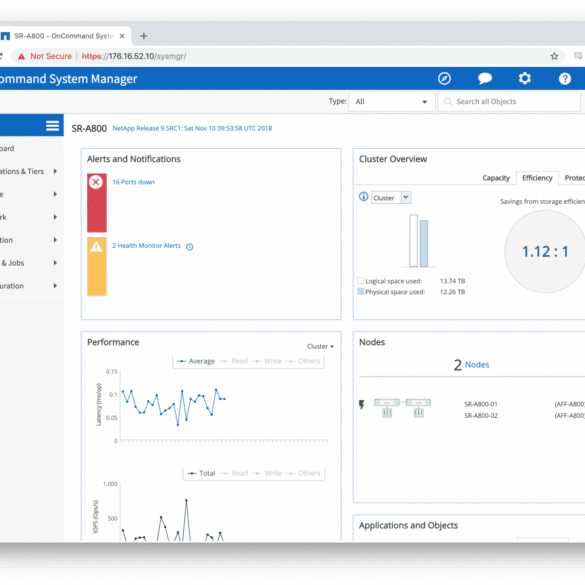The height and width of the screenshot is (585, 585).
Task: Click the blue physical space bar
Action: pos(424,243)
